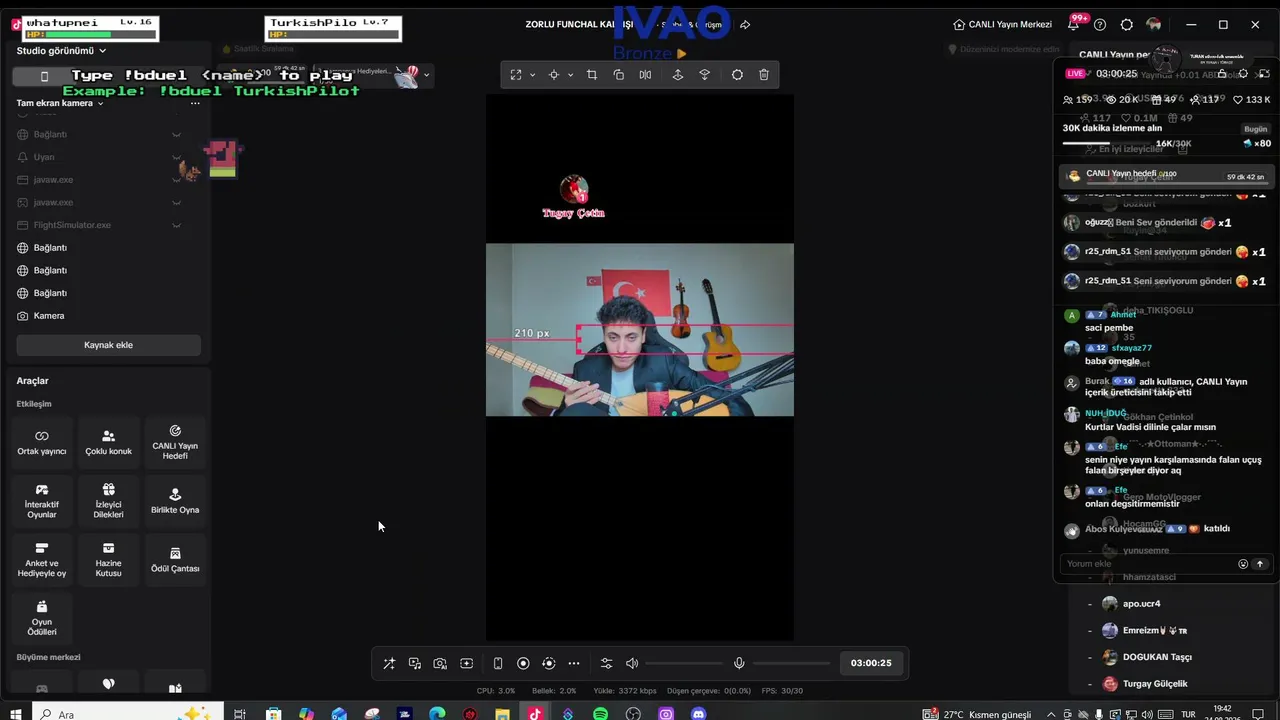Open Anket ve Hediyeyle oy
The width and height of the screenshot is (1280, 720).
[x=42, y=560]
